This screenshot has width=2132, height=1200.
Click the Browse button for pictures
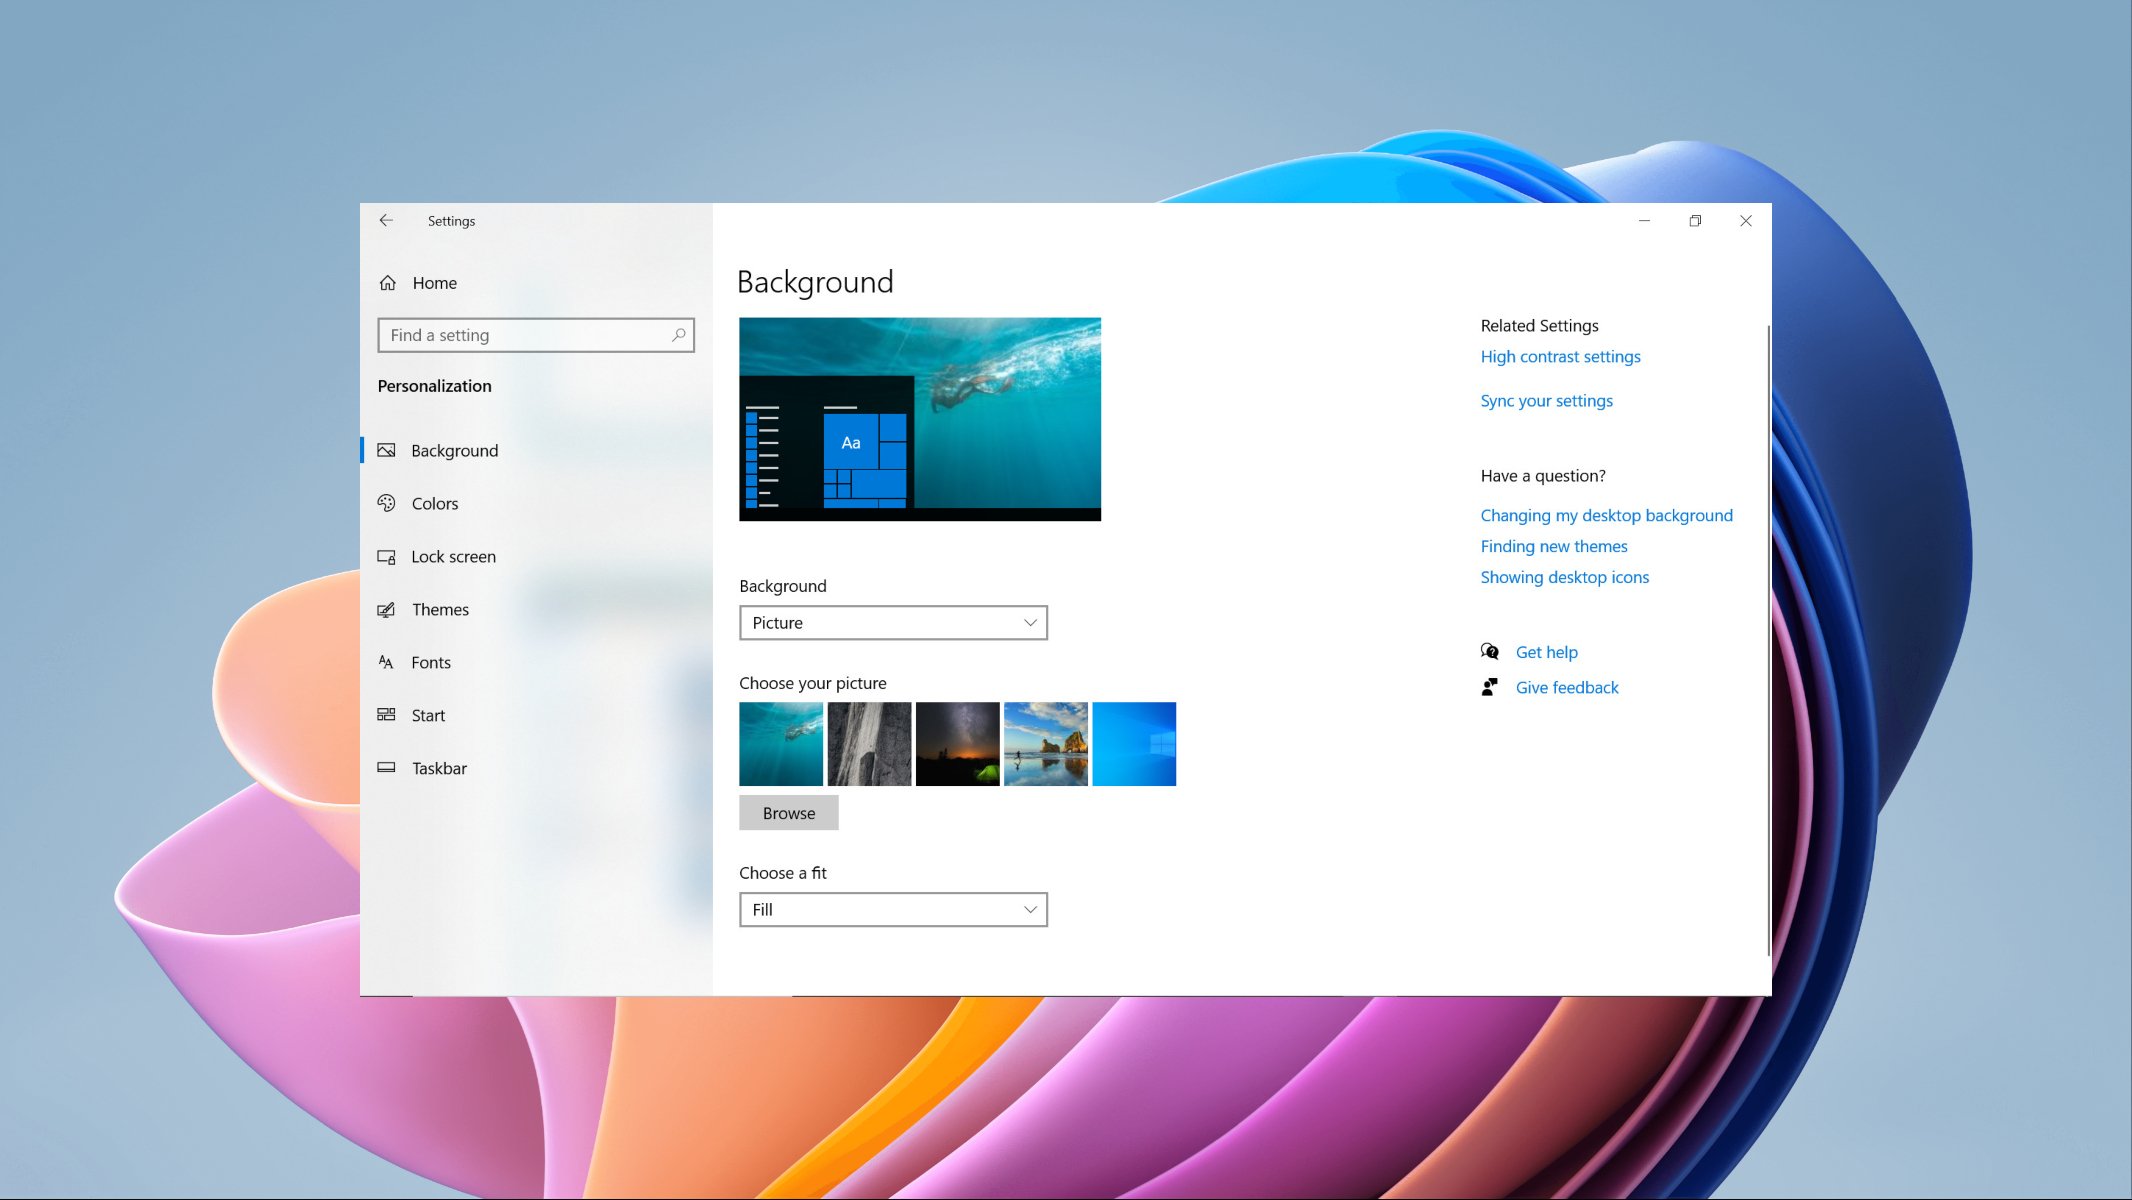(x=788, y=812)
